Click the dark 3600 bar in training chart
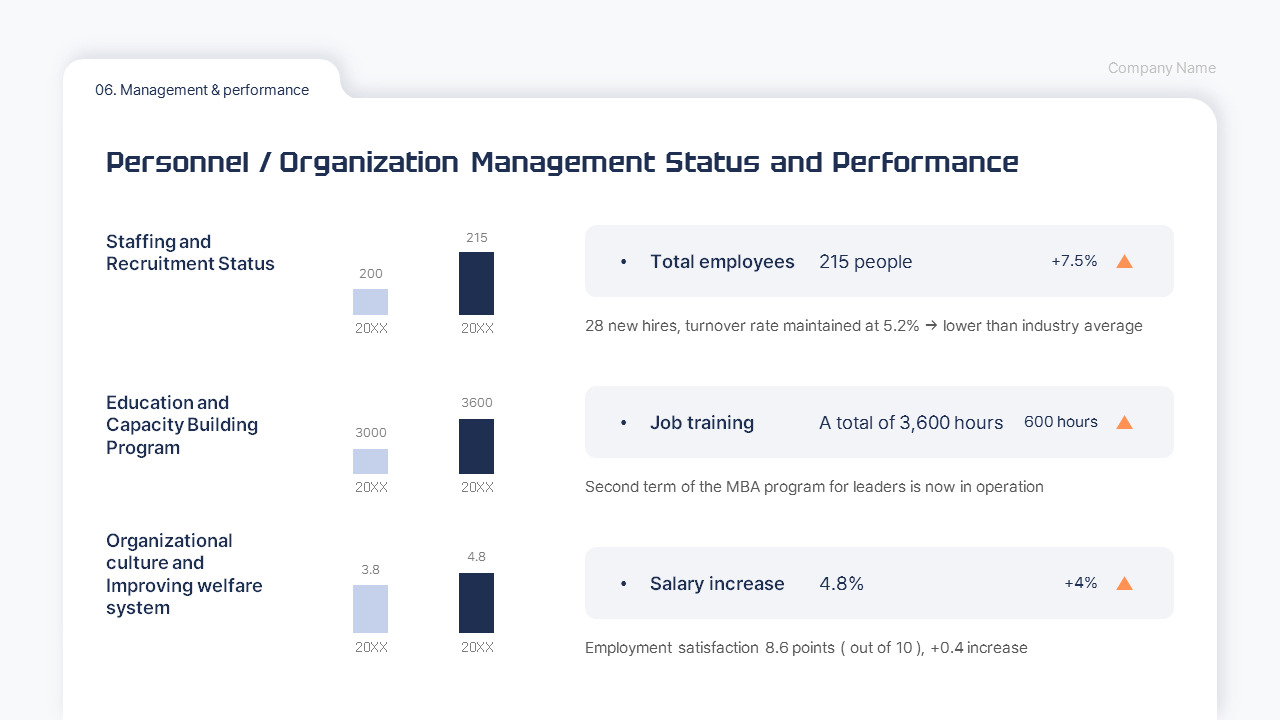The width and height of the screenshot is (1280, 720). tap(476, 447)
